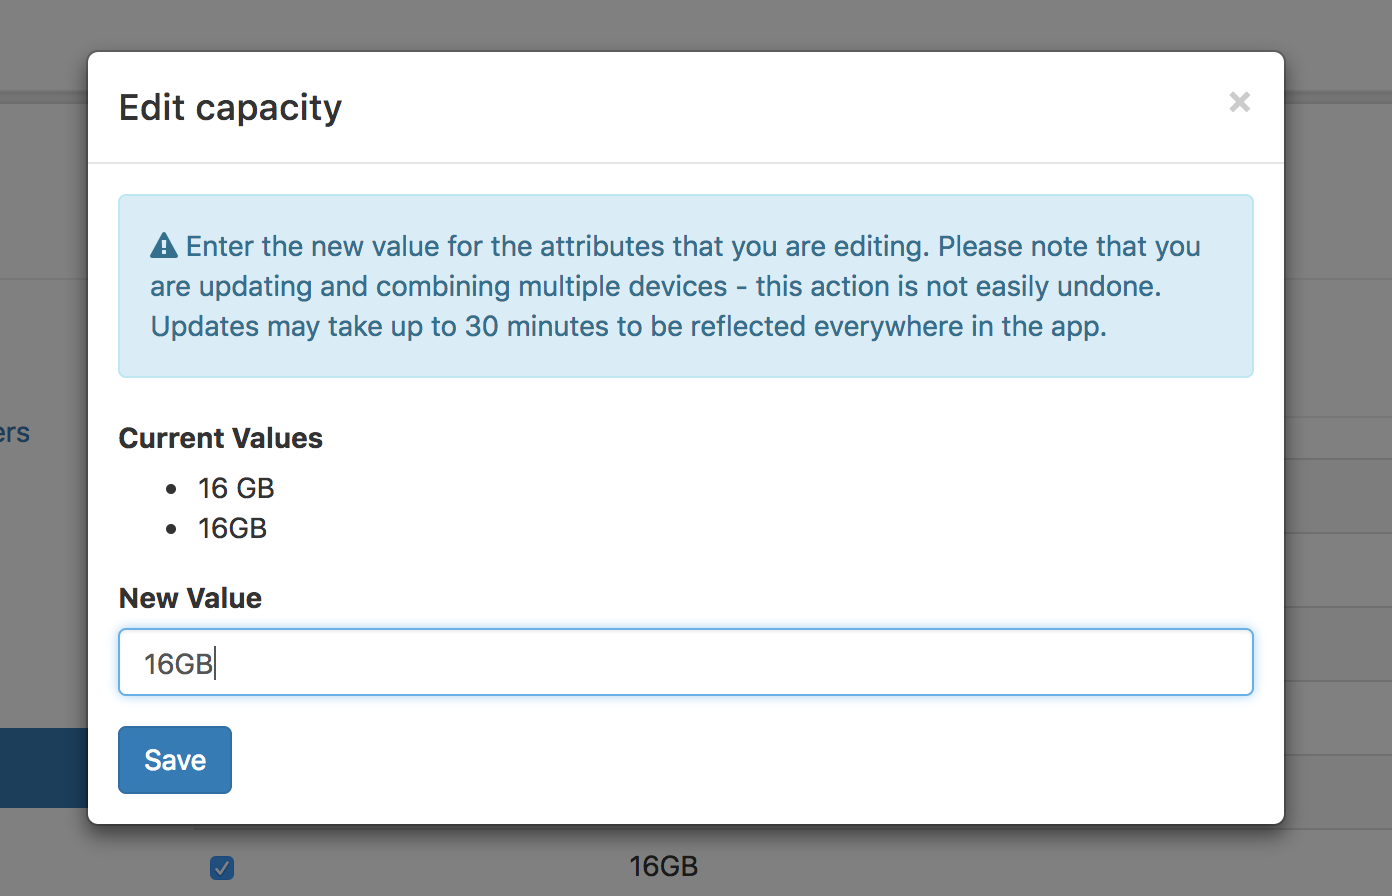
Task: Close the Edit capacity dialog
Action: pyautogui.click(x=1239, y=102)
